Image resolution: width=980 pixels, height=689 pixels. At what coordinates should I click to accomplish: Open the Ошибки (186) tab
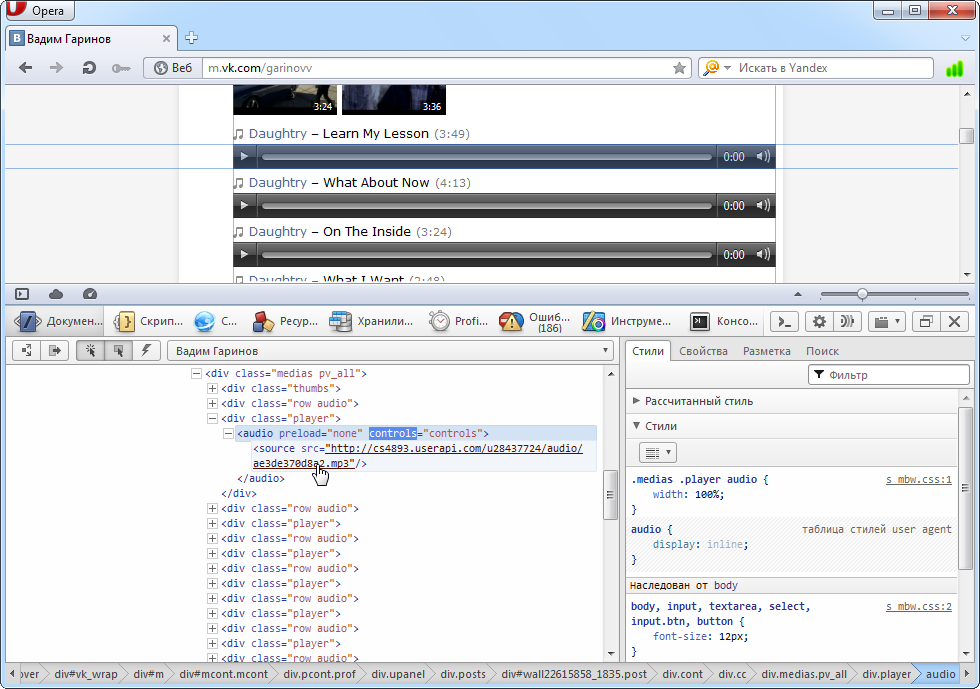coord(534,321)
